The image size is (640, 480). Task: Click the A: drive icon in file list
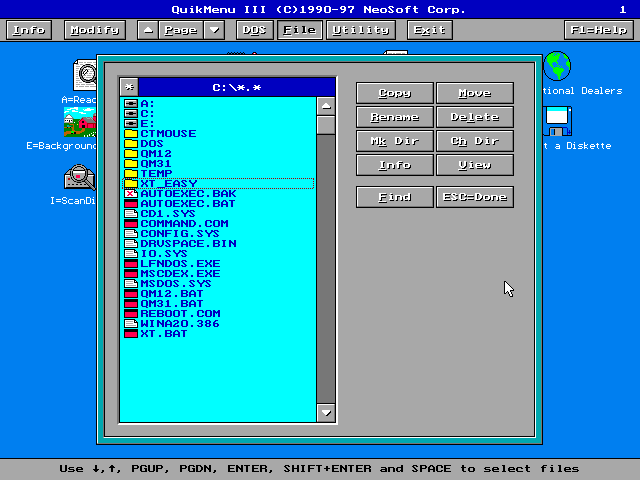131,104
